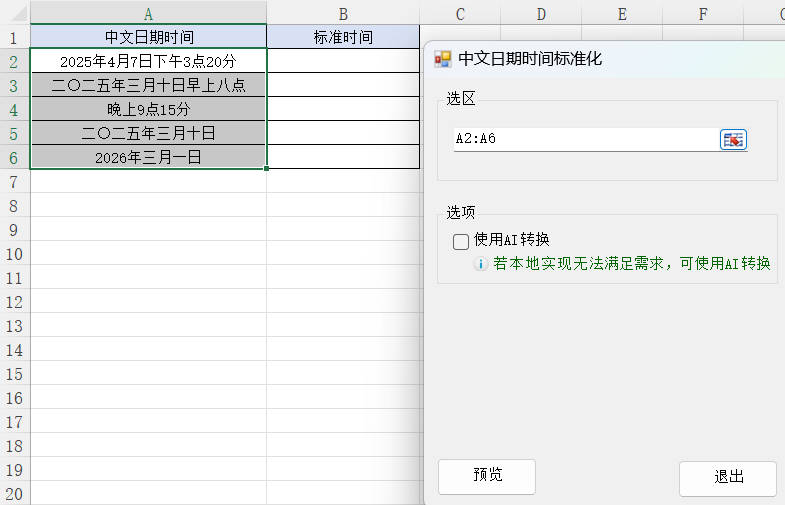The image size is (785, 505).
Task: Select column D header
Action: (540, 13)
